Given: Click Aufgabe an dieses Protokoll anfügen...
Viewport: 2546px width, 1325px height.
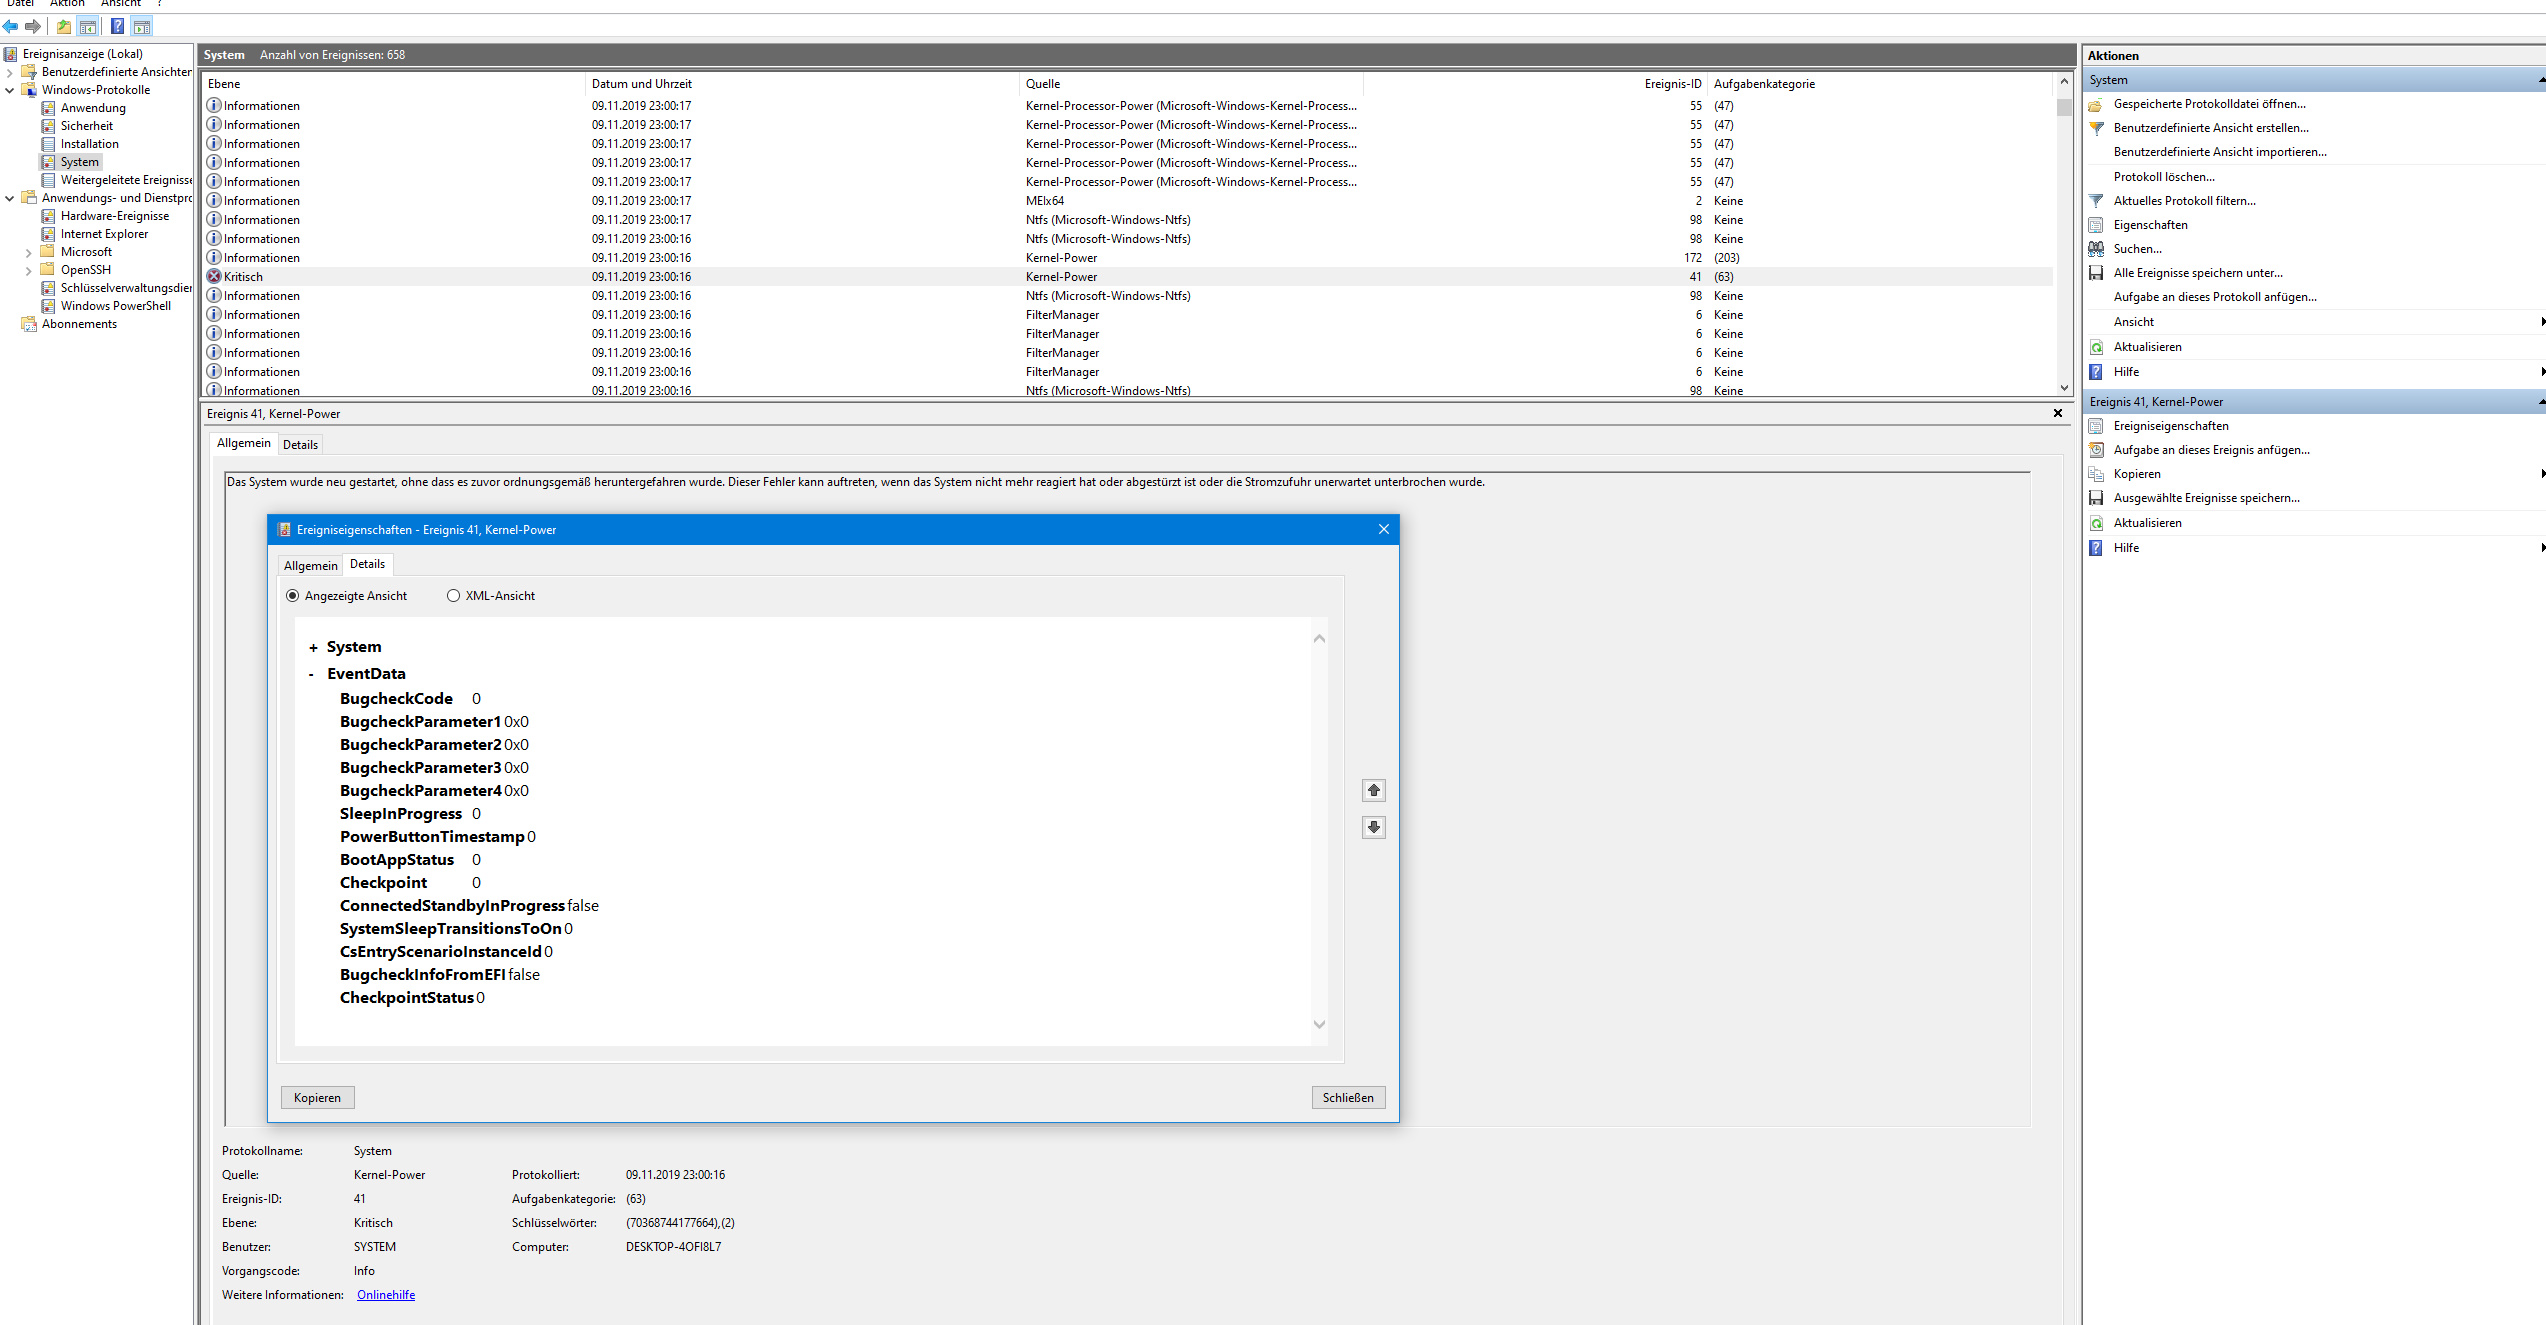Looking at the screenshot, I should pyautogui.click(x=2215, y=297).
